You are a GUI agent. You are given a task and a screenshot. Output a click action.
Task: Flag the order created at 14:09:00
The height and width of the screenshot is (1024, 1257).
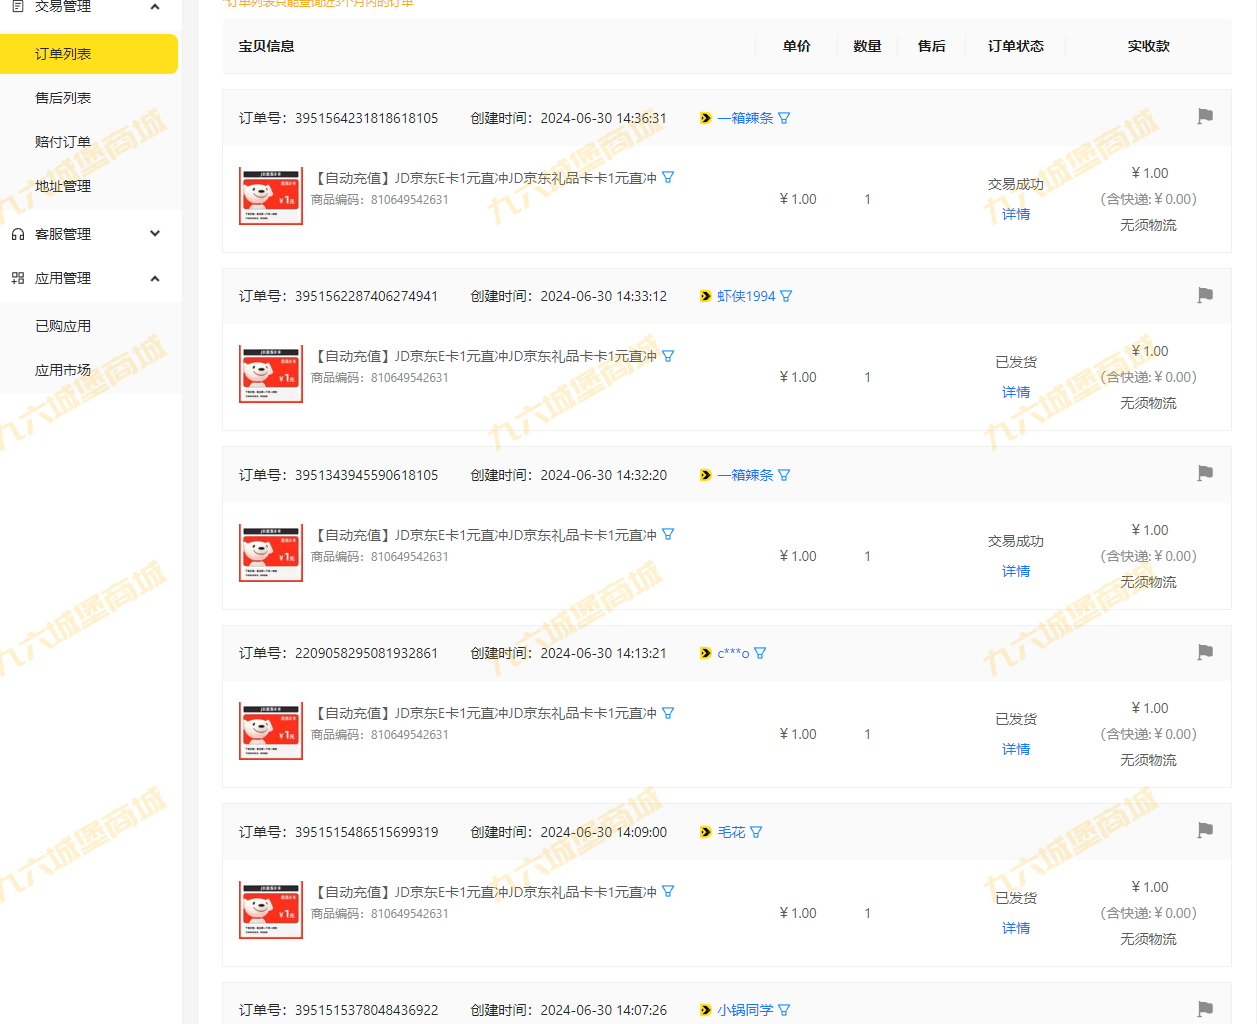1205,830
